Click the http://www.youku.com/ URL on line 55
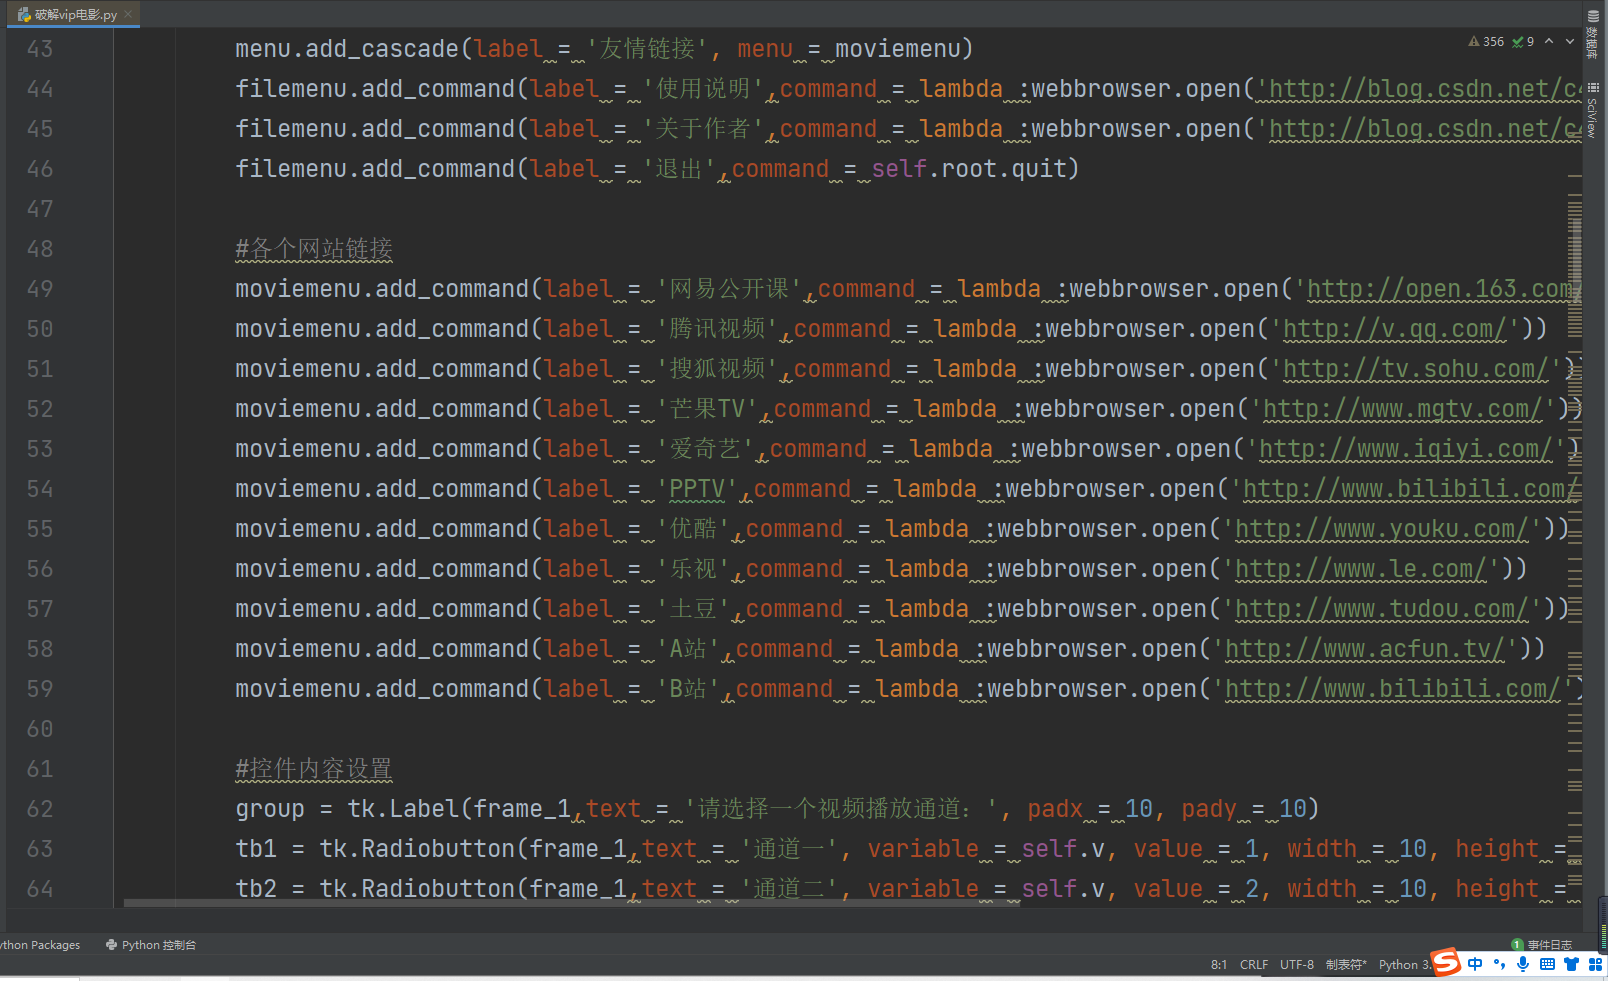Viewport: 1608px width, 981px height. [x=1381, y=529]
